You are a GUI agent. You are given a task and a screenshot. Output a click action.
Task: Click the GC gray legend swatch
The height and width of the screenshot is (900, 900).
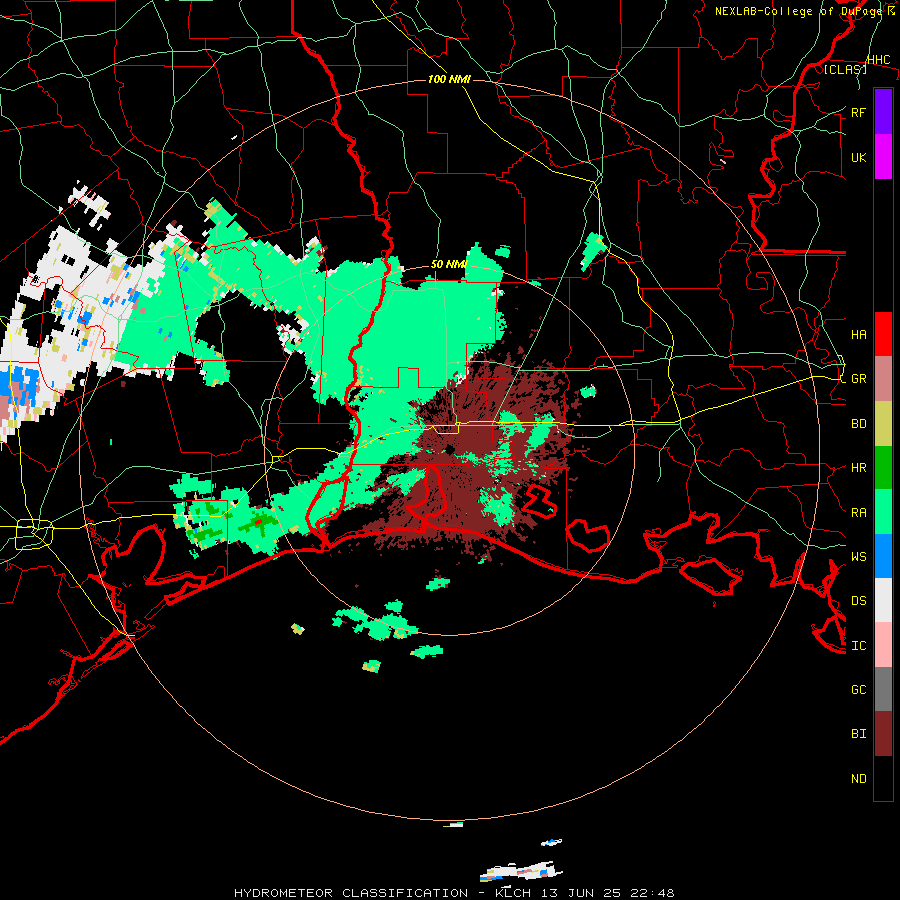pyautogui.click(x=883, y=689)
